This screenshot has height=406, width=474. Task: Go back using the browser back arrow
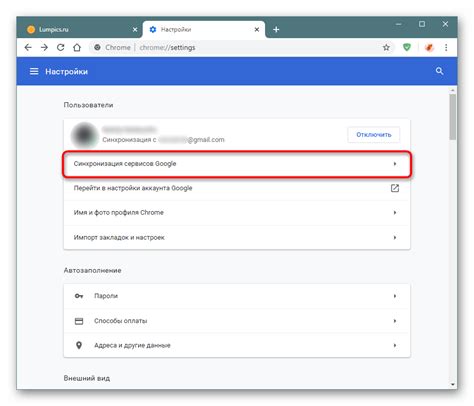click(x=28, y=48)
